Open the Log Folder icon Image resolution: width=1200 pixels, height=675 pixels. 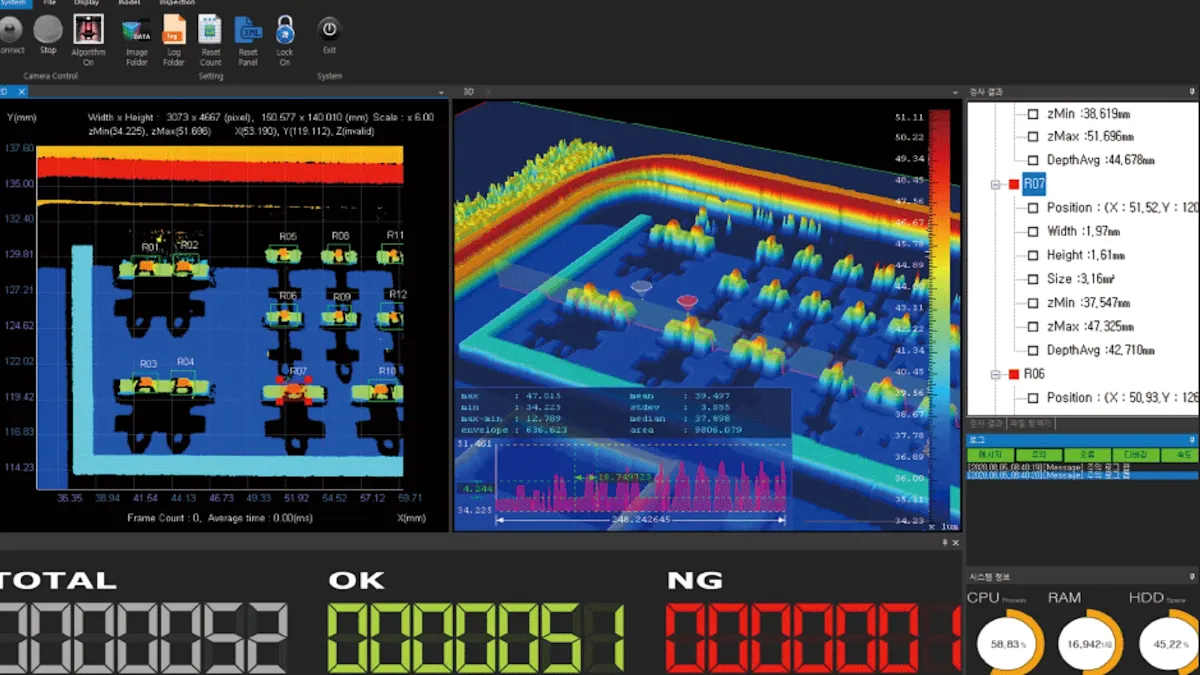click(x=174, y=29)
